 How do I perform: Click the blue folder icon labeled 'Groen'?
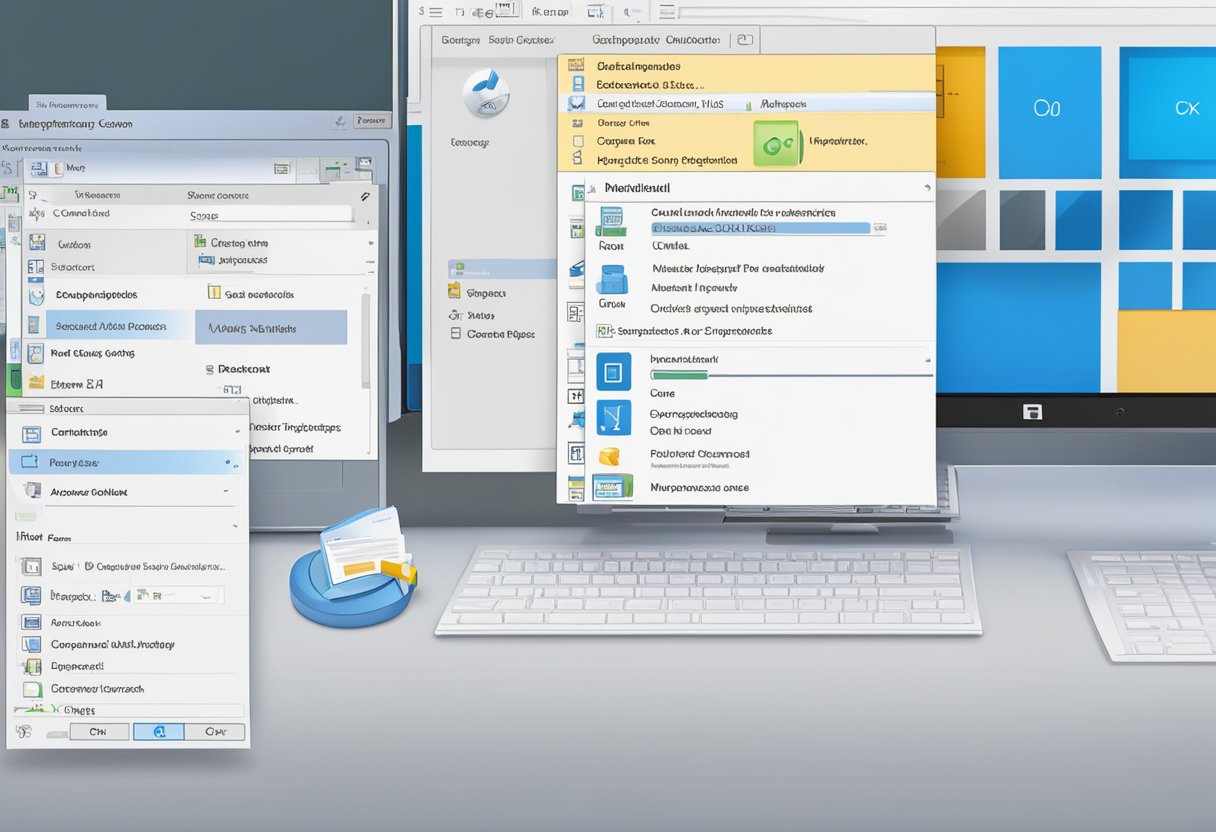click(x=611, y=279)
